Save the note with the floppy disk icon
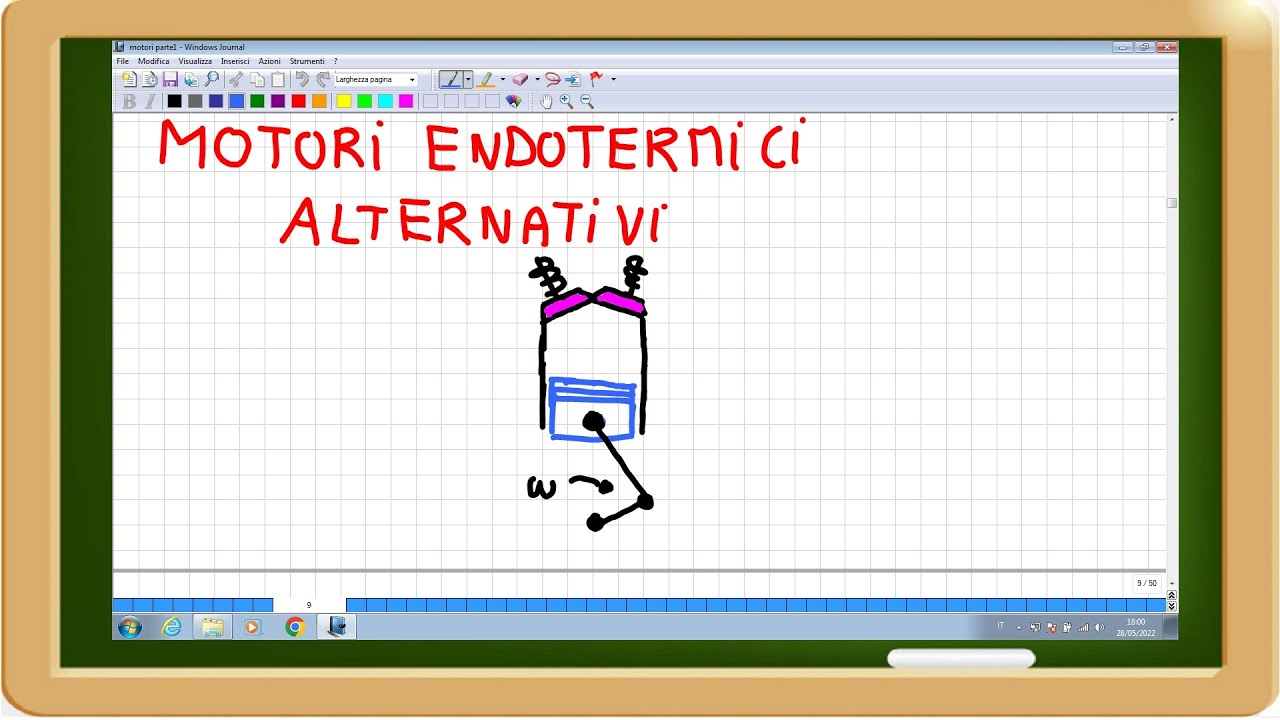This screenshot has height=720, width=1280. (x=170, y=79)
